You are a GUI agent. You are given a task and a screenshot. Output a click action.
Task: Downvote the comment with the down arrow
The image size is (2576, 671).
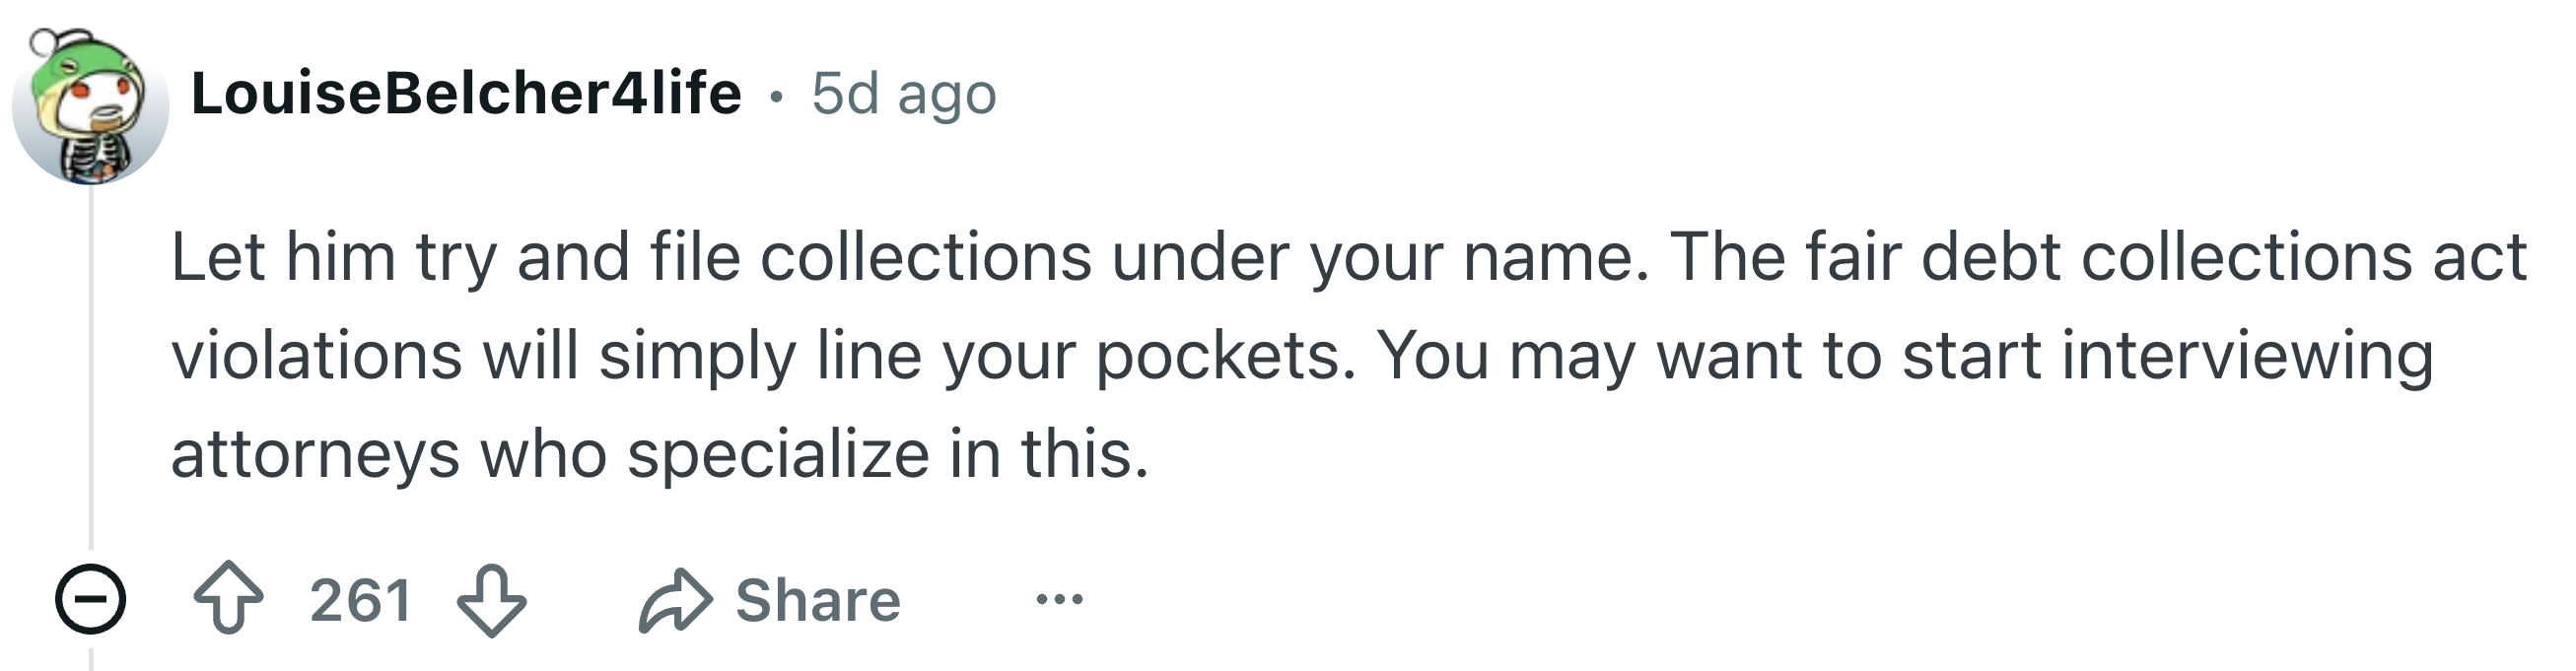pyautogui.click(x=491, y=600)
